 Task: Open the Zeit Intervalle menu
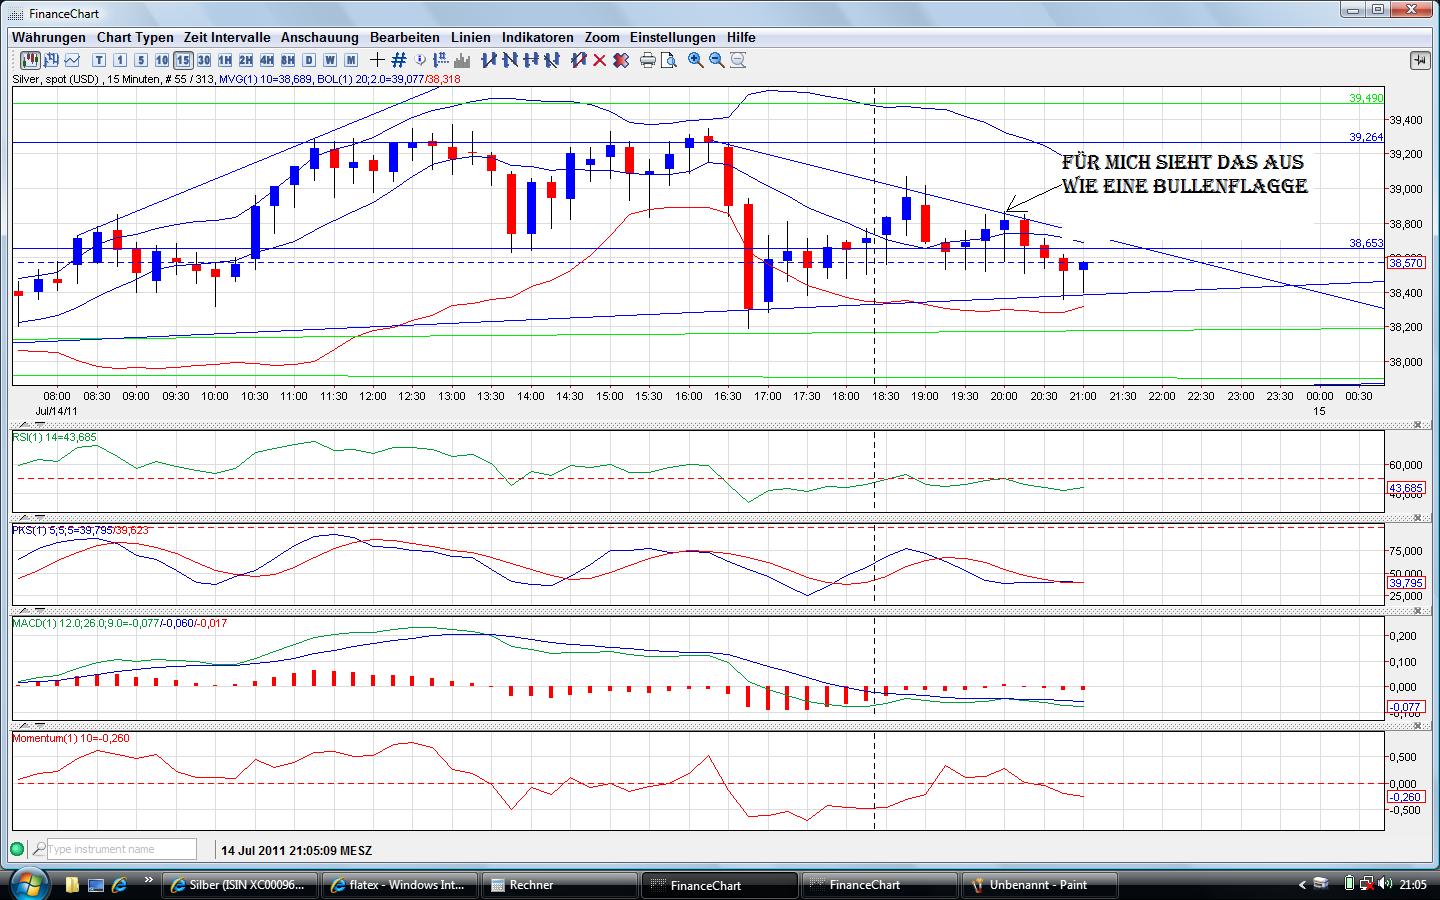click(227, 37)
